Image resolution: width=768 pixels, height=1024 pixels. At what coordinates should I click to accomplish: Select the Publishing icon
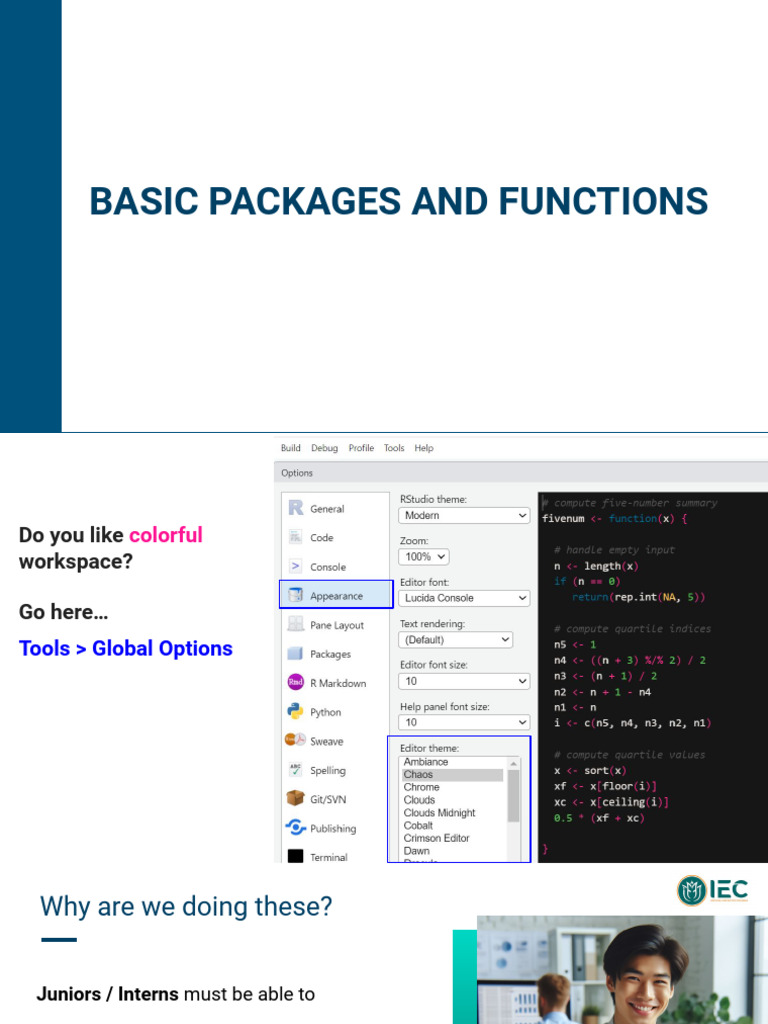point(296,827)
